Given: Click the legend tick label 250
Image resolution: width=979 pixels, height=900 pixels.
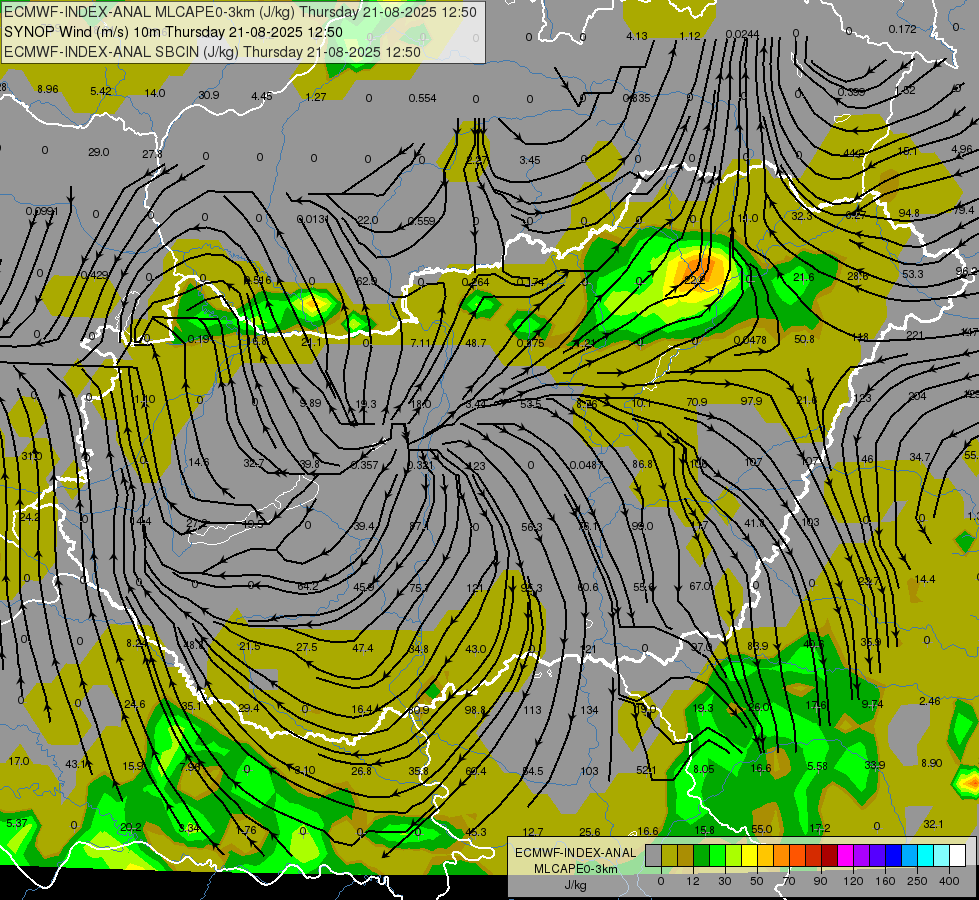Looking at the screenshot, I should 917,881.
